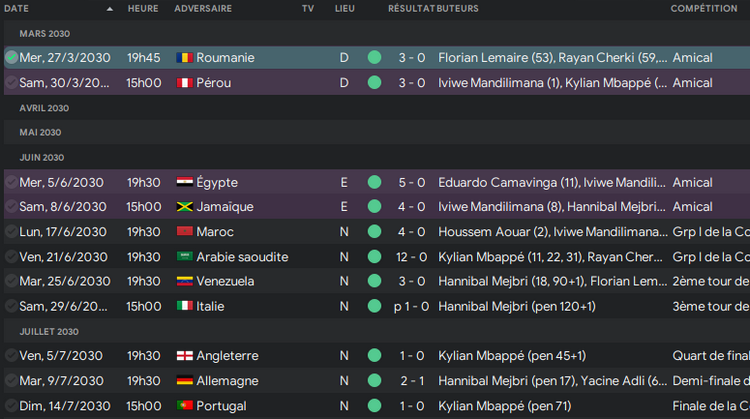Sort by the COMPÉTITION column header
The image size is (750, 419).
704,8
